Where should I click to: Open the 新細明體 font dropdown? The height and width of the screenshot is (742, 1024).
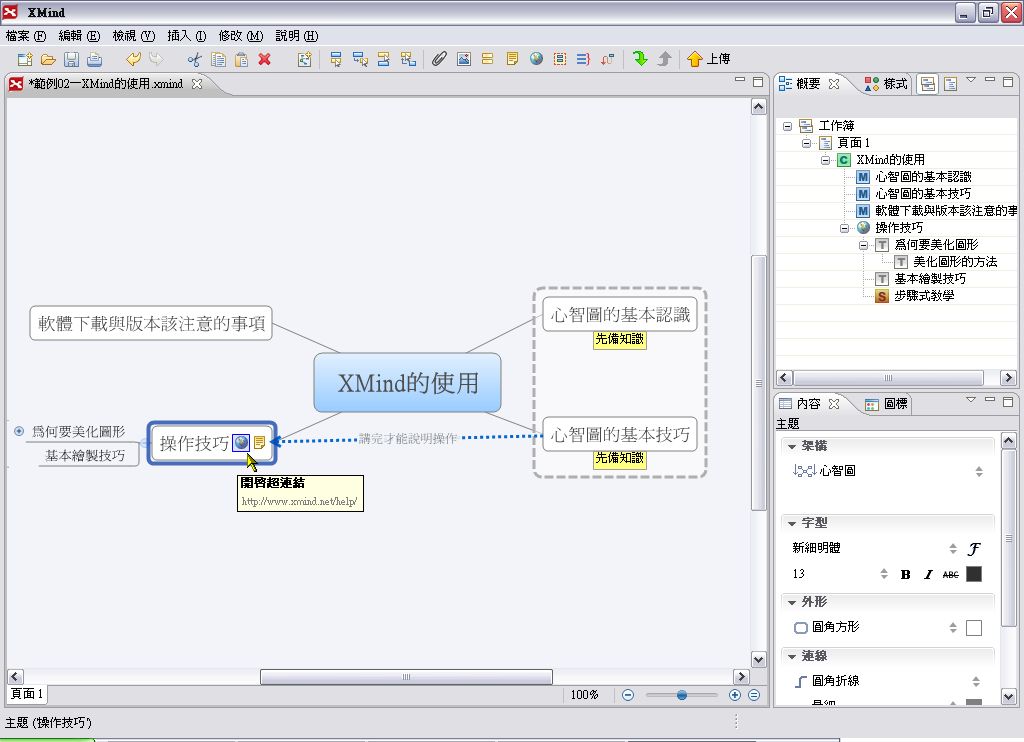pyautogui.click(x=953, y=548)
